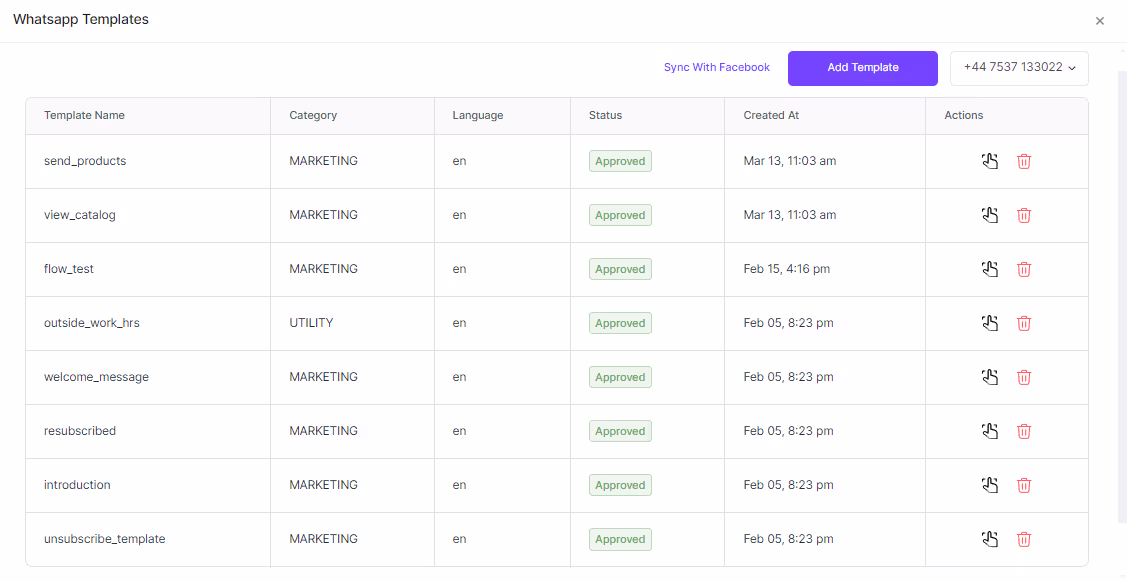Image resolution: width=1127 pixels, height=581 pixels.
Task: Delete the introduction template
Action: (x=1024, y=485)
